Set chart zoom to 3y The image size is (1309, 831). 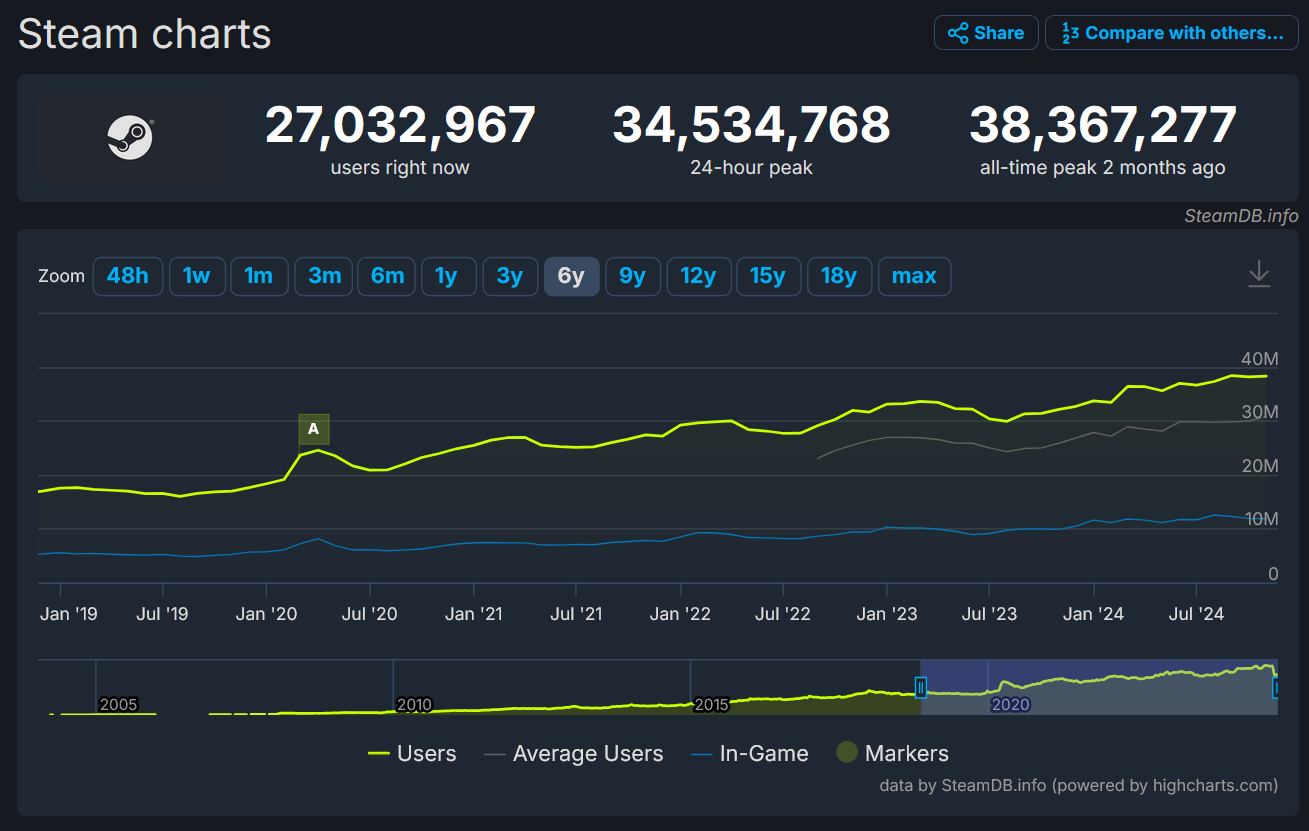pos(510,277)
